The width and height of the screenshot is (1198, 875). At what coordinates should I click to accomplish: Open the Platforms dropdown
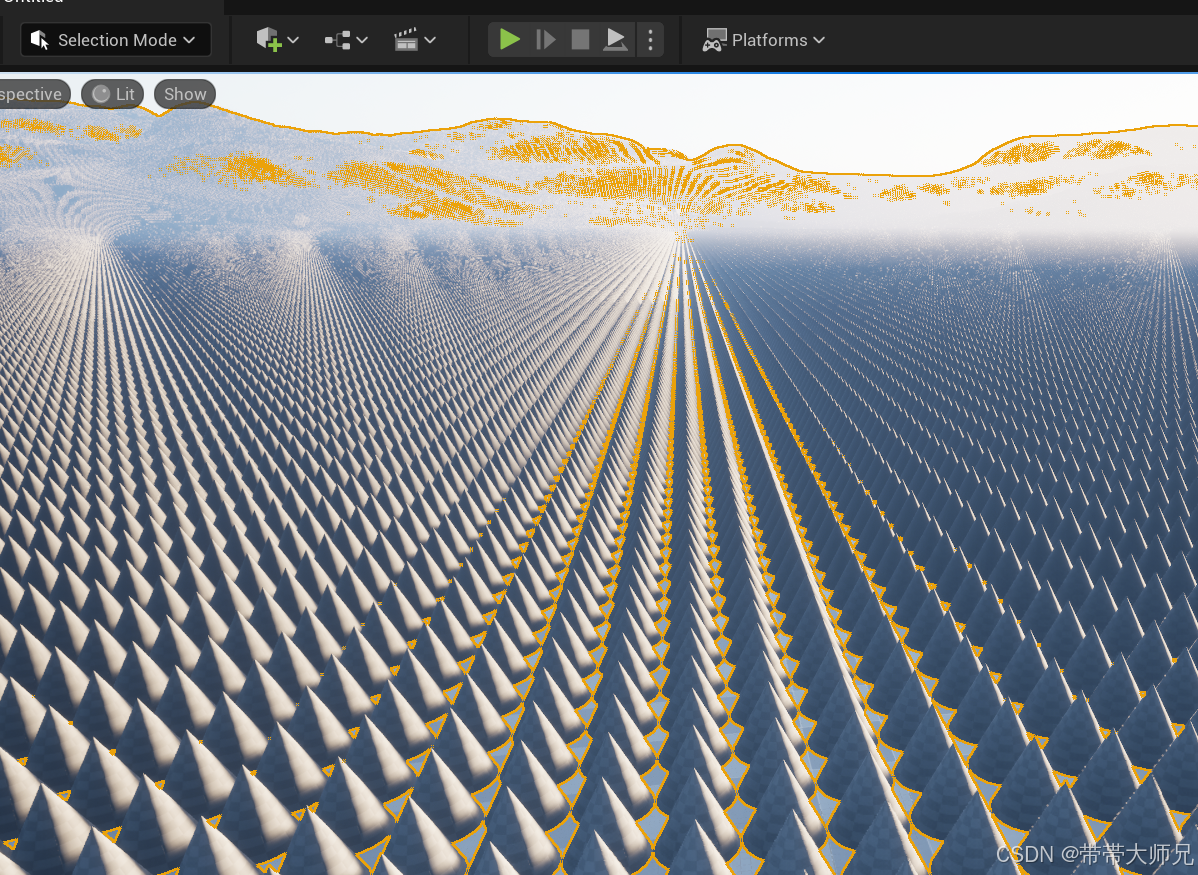coord(763,40)
